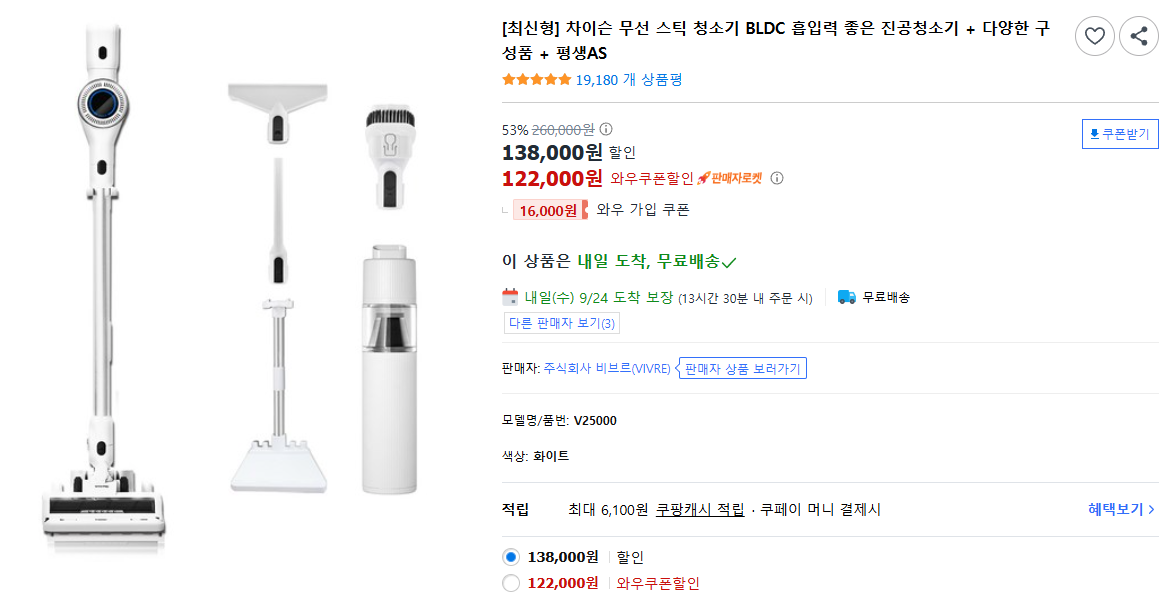The width and height of the screenshot is (1168, 601).
Task: Click the info icon after 와우쿠폰할인
Action: tap(777, 177)
